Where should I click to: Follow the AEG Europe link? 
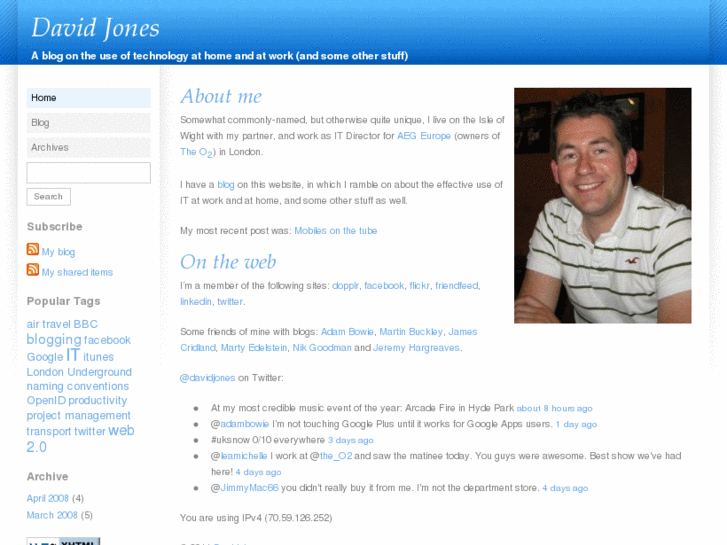pyautogui.click(x=424, y=136)
